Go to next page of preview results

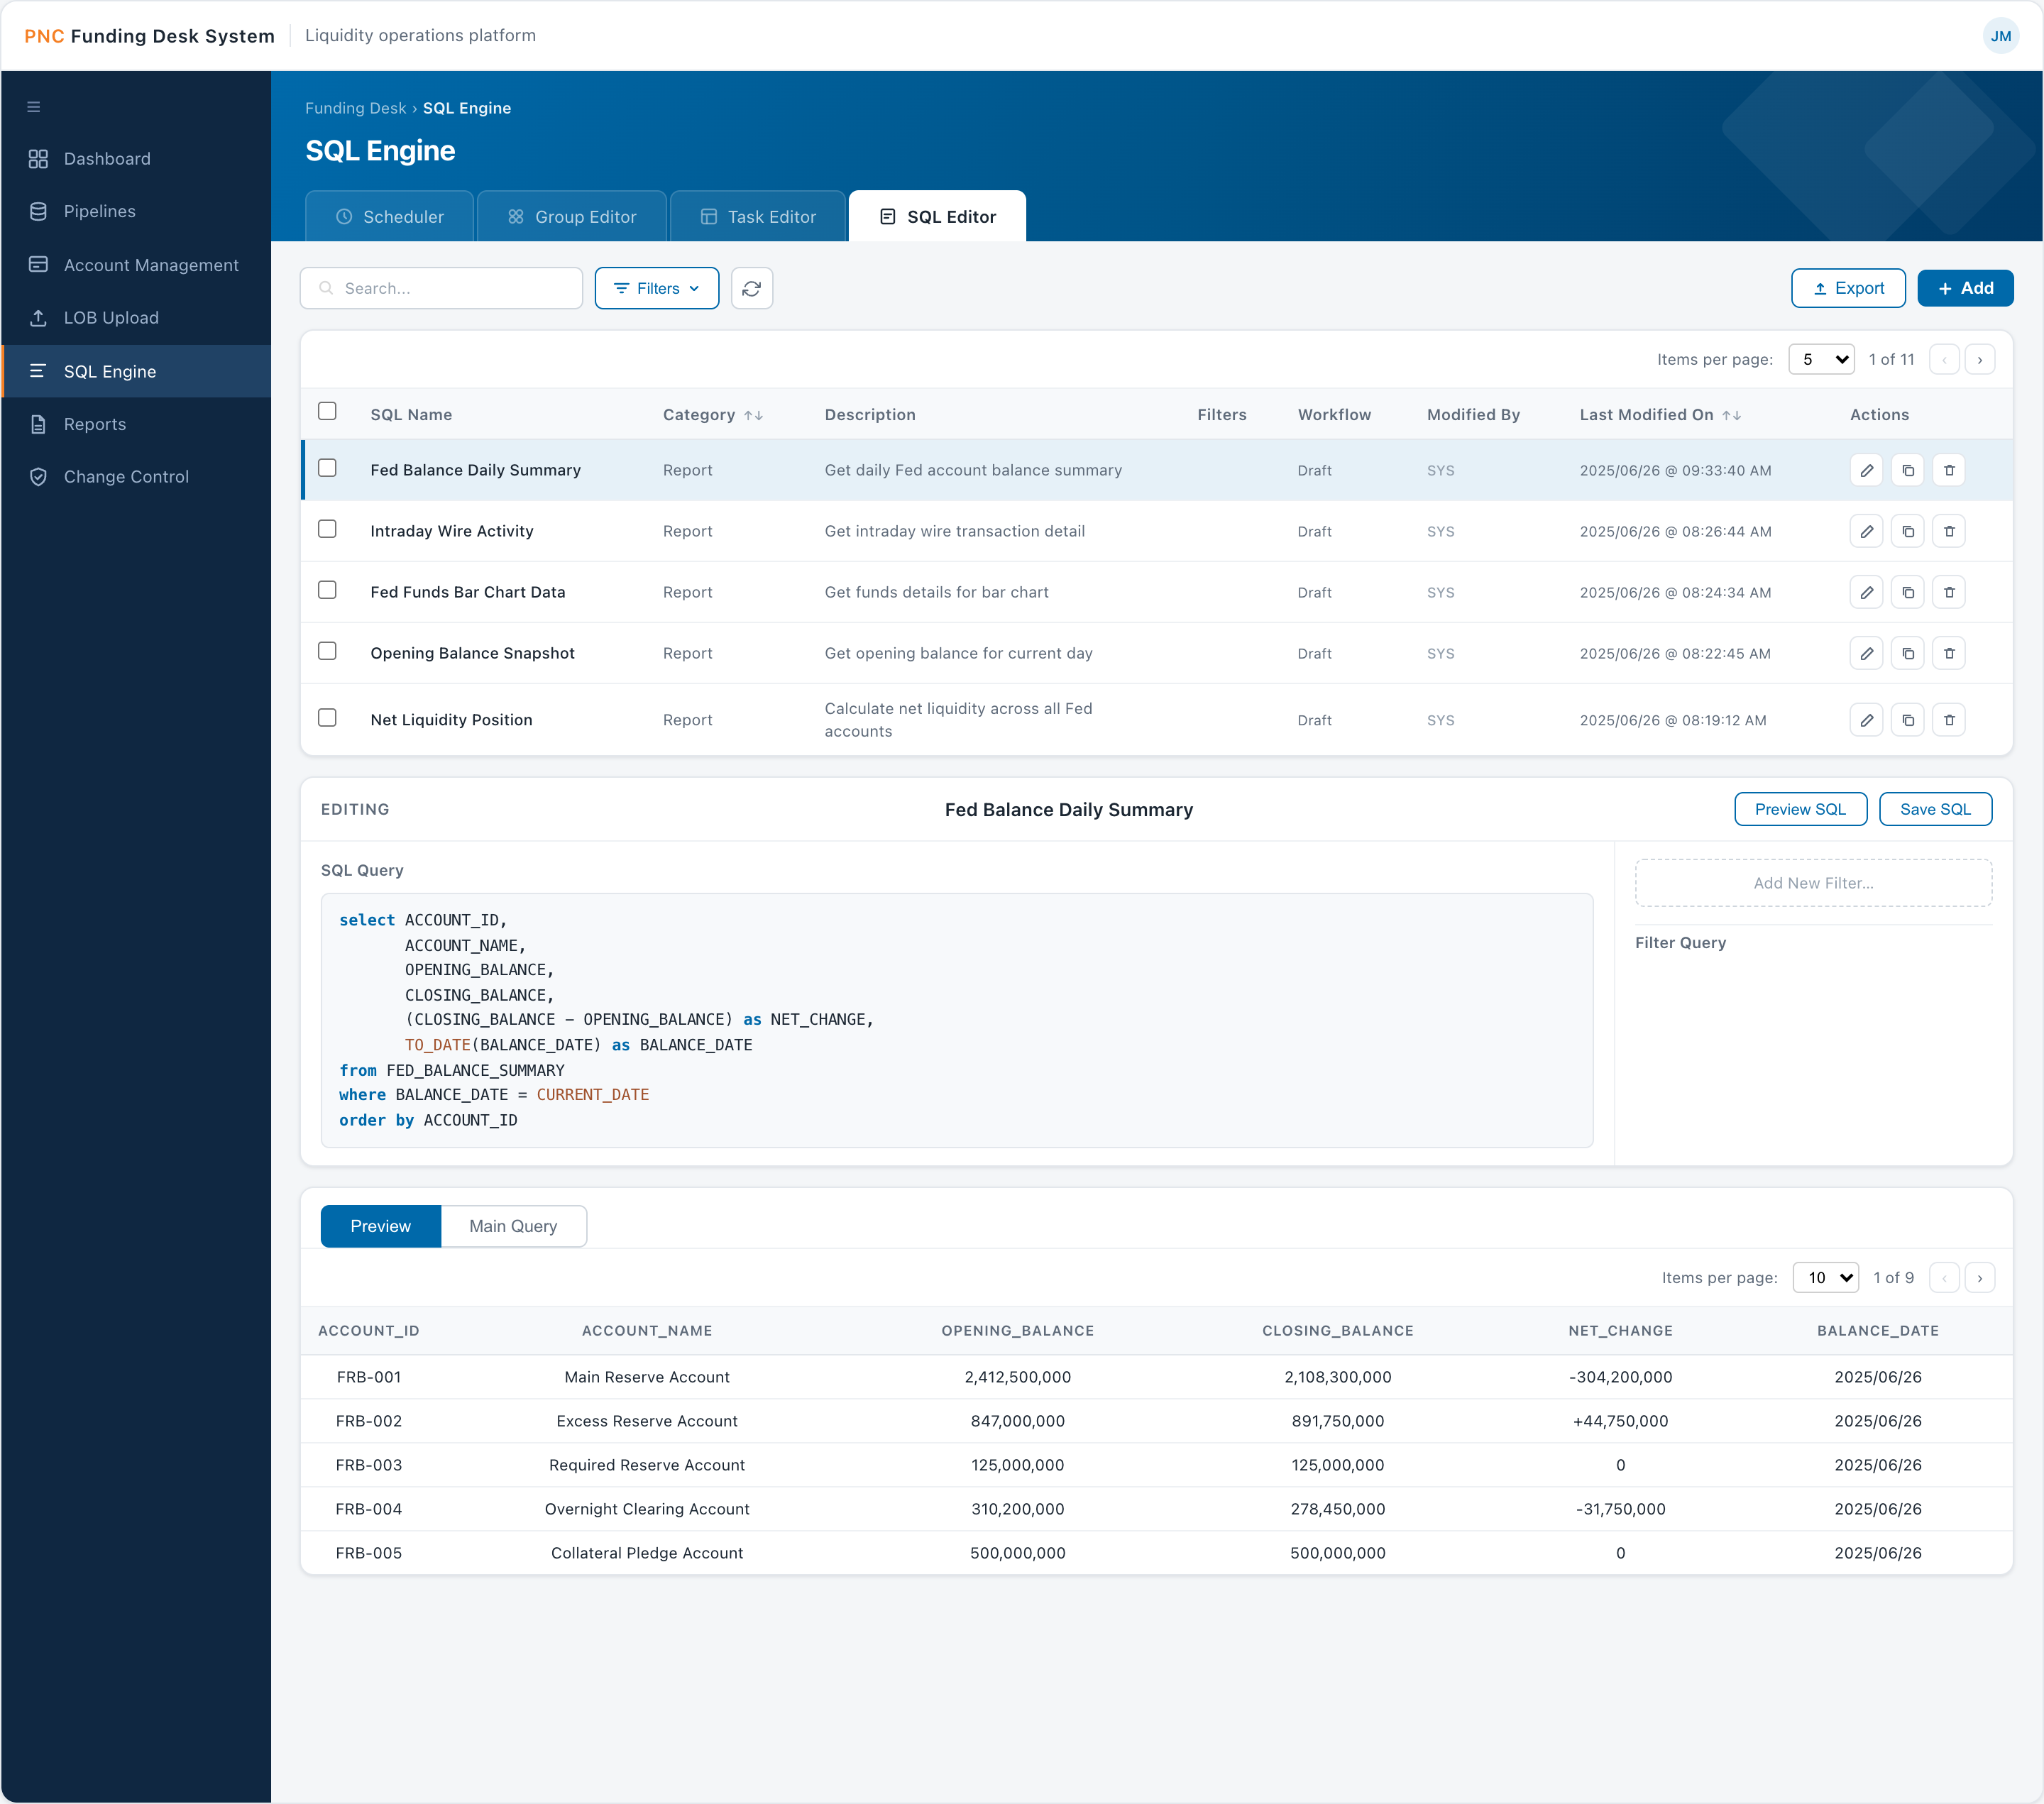[x=1979, y=1278]
